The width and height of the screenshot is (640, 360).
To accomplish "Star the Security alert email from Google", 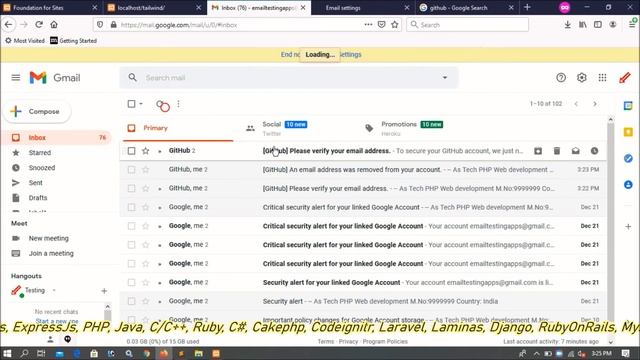I will [x=146, y=301].
